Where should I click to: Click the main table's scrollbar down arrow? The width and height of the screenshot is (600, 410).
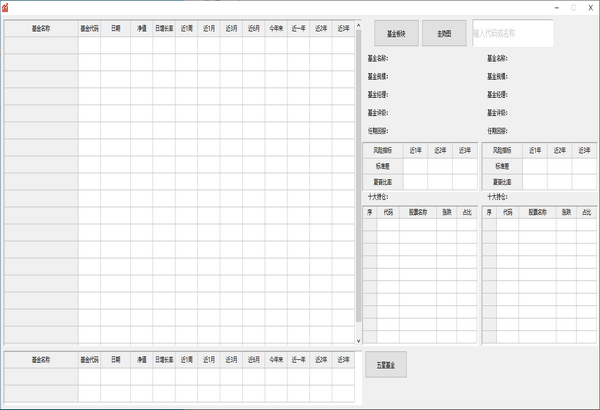tap(358, 341)
